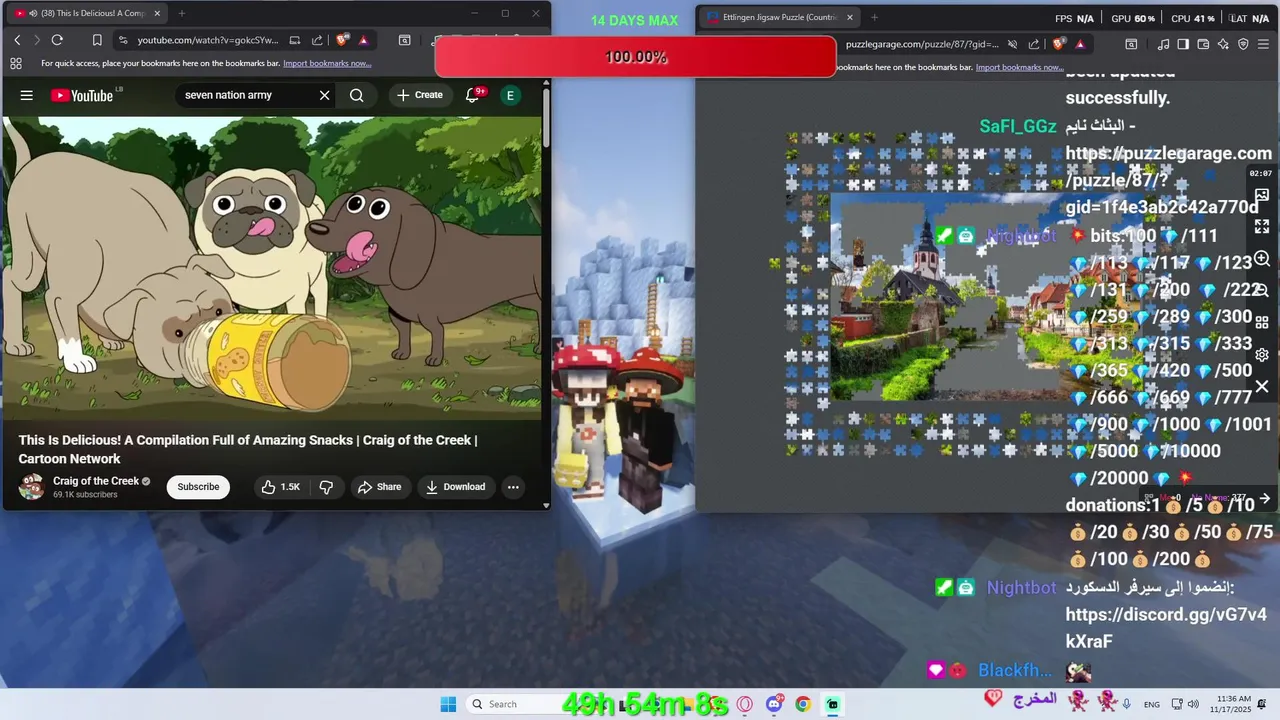
Task: Go to the YouTube home logo
Action: click(x=82, y=95)
